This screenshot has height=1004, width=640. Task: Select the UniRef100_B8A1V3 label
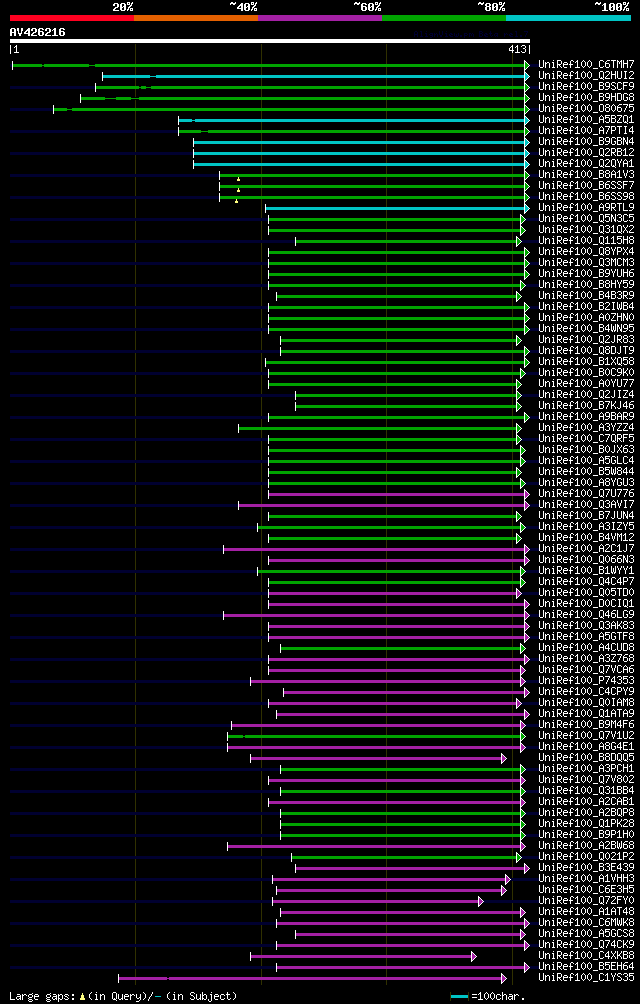(x=586, y=175)
